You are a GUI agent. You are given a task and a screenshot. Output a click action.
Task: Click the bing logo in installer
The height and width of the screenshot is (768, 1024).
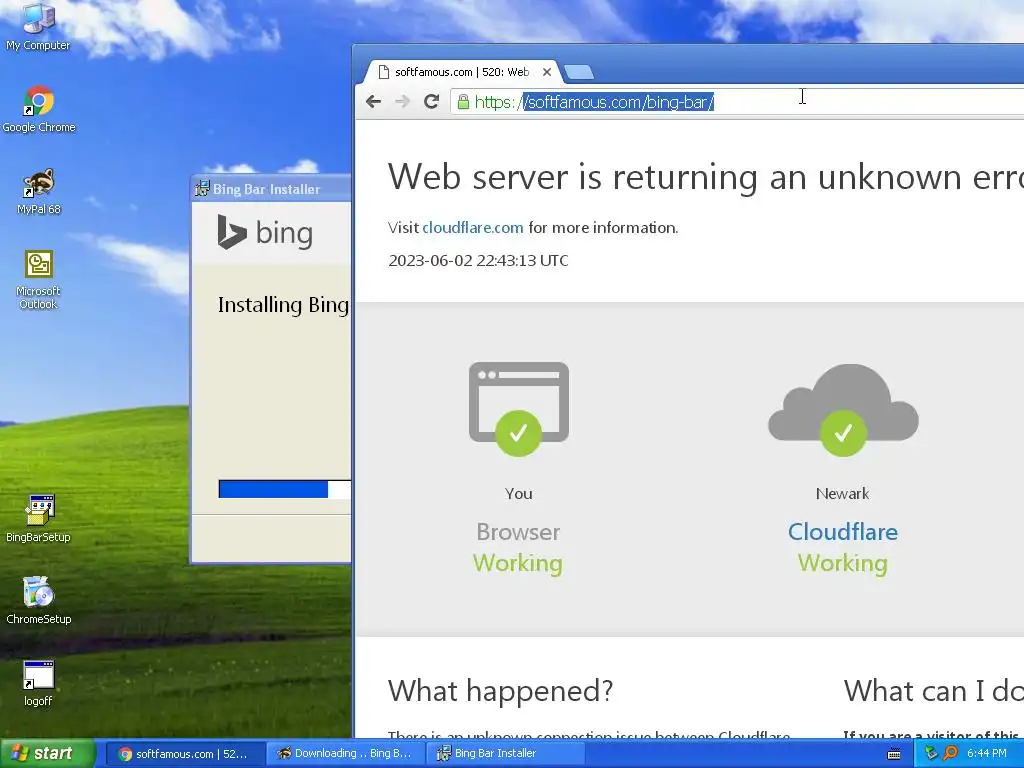265,232
